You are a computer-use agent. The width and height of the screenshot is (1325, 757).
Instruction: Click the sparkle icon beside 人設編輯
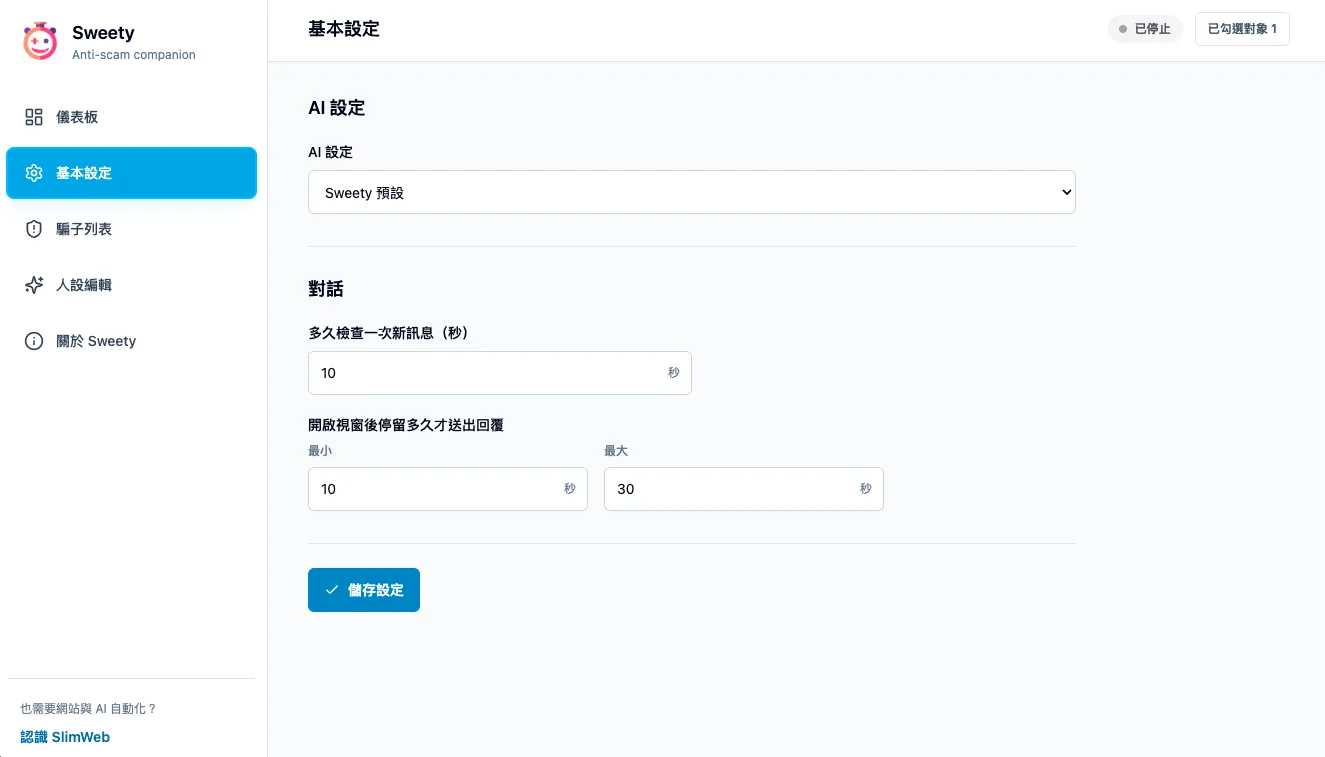coord(34,285)
